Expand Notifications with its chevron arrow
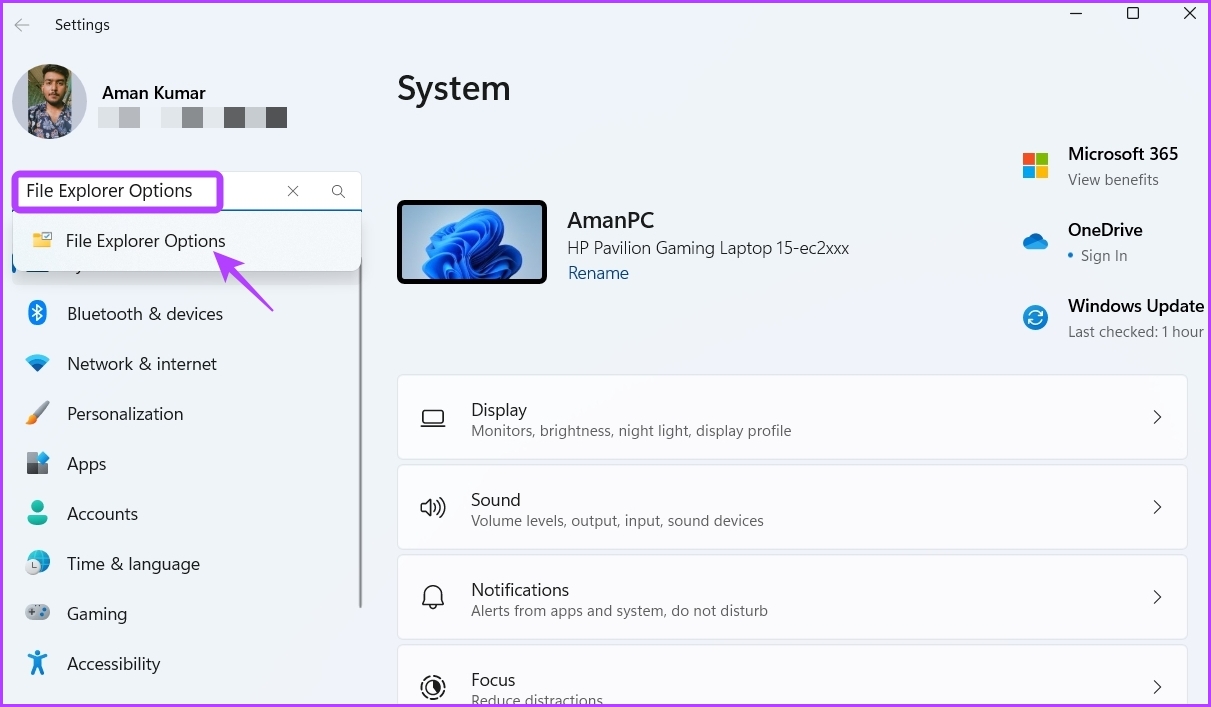 pos(1157,598)
